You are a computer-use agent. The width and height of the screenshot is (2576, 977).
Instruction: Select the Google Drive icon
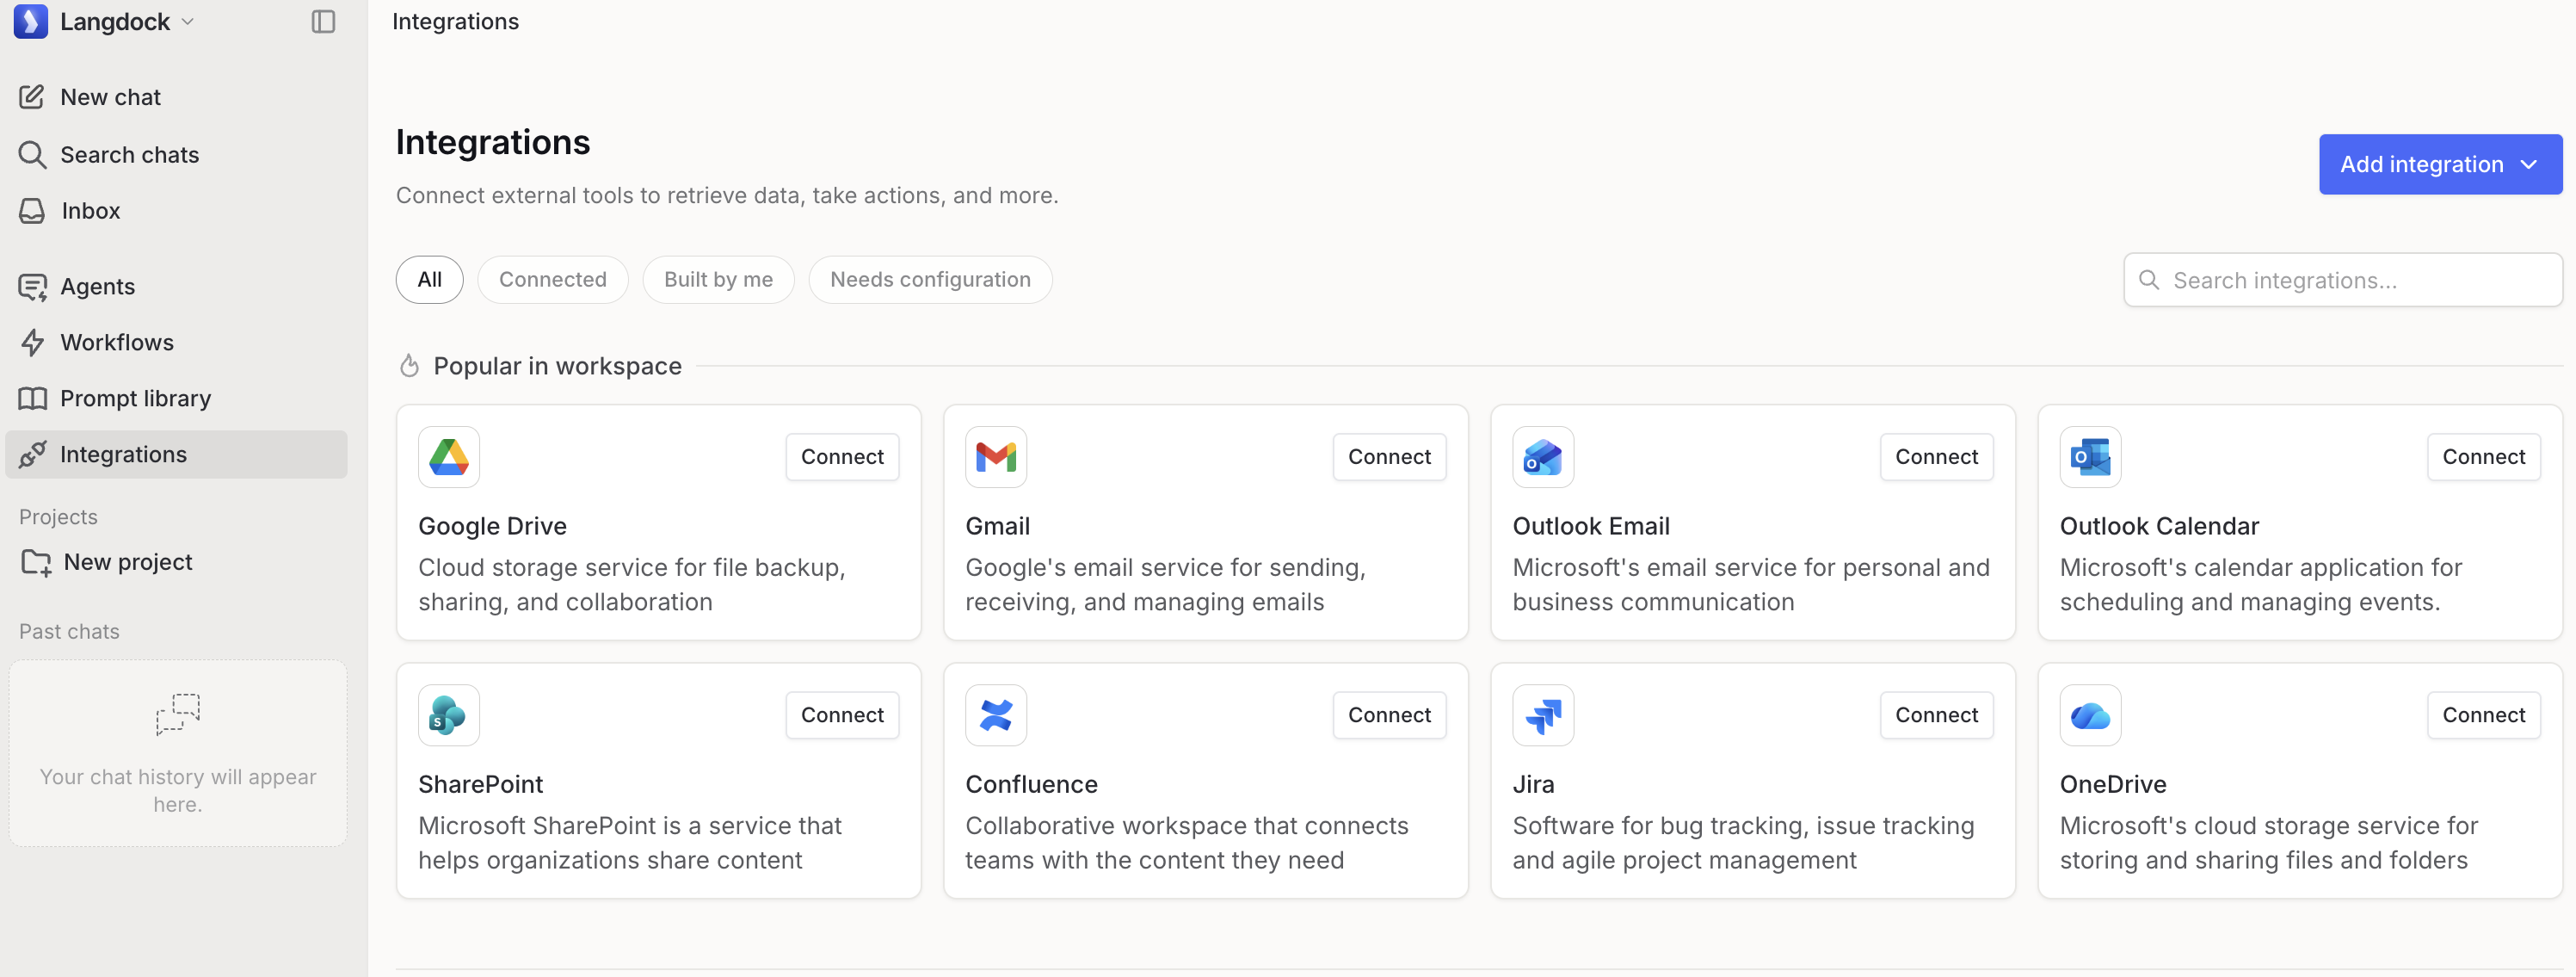tap(448, 457)
